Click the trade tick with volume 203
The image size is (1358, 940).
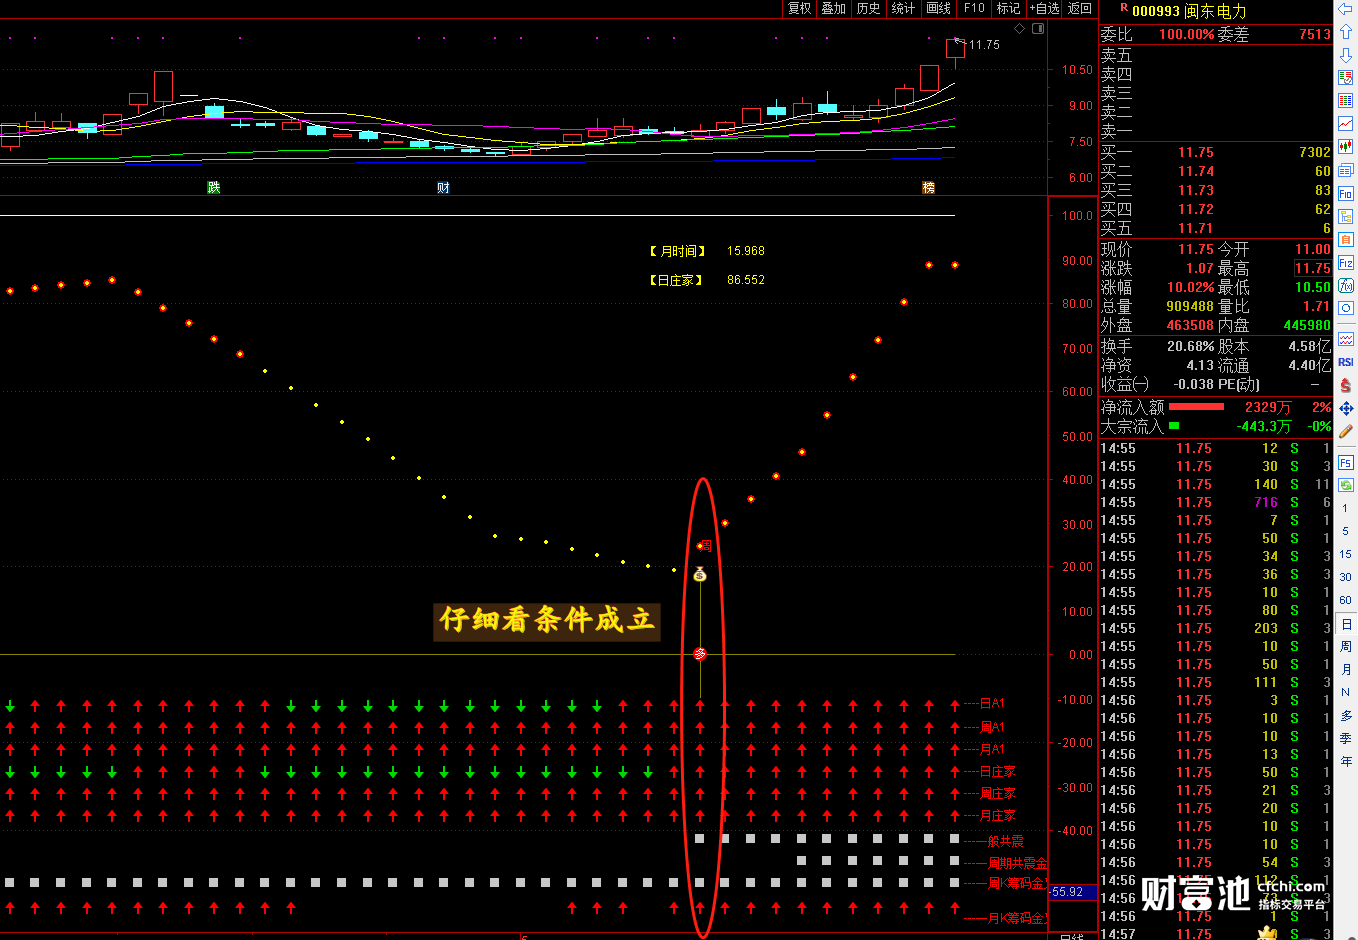click(1216, 628)
